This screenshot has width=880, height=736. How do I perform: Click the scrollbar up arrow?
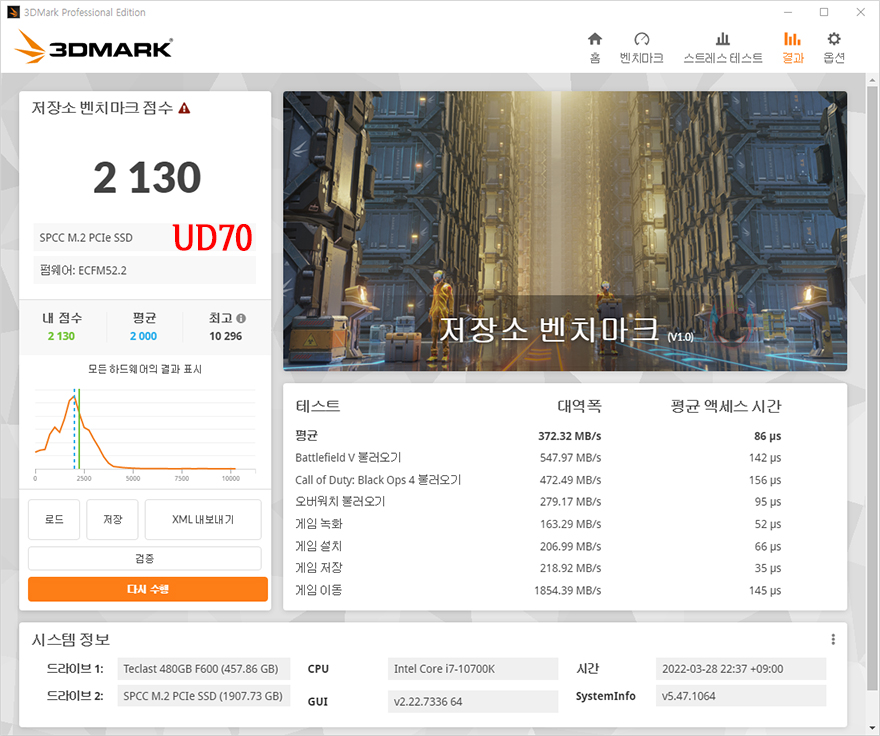[x=872, y=80]
